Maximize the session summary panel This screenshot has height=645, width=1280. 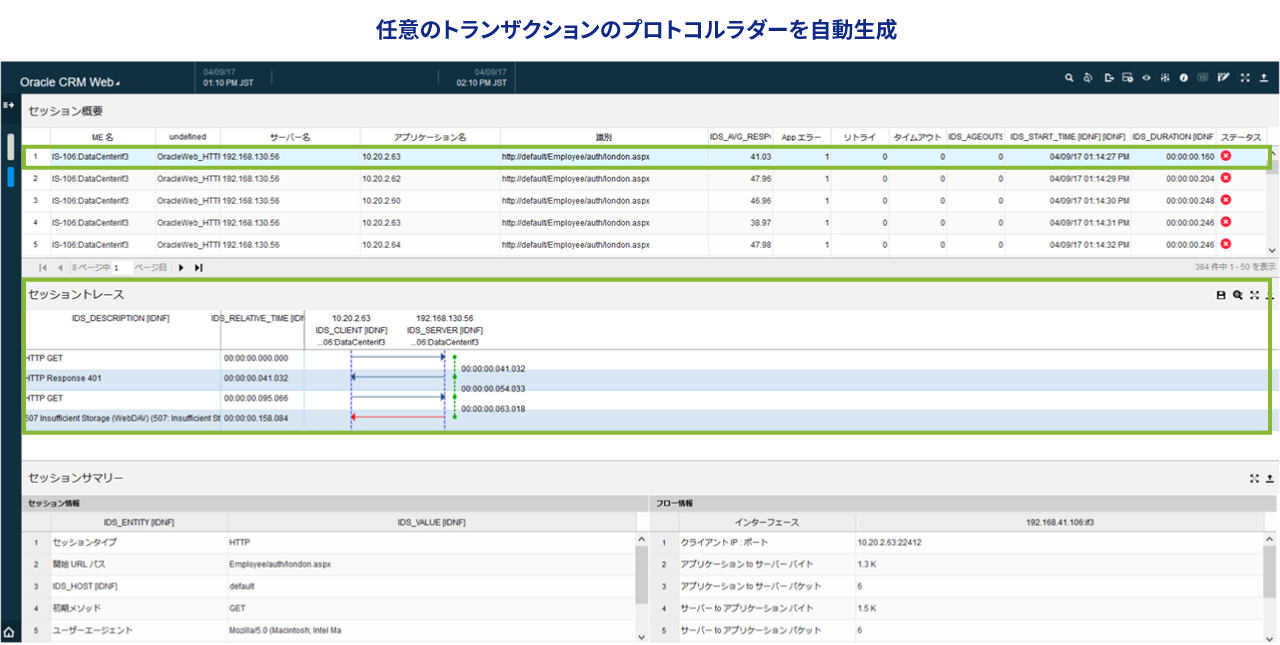click(x=1254, y=479)
